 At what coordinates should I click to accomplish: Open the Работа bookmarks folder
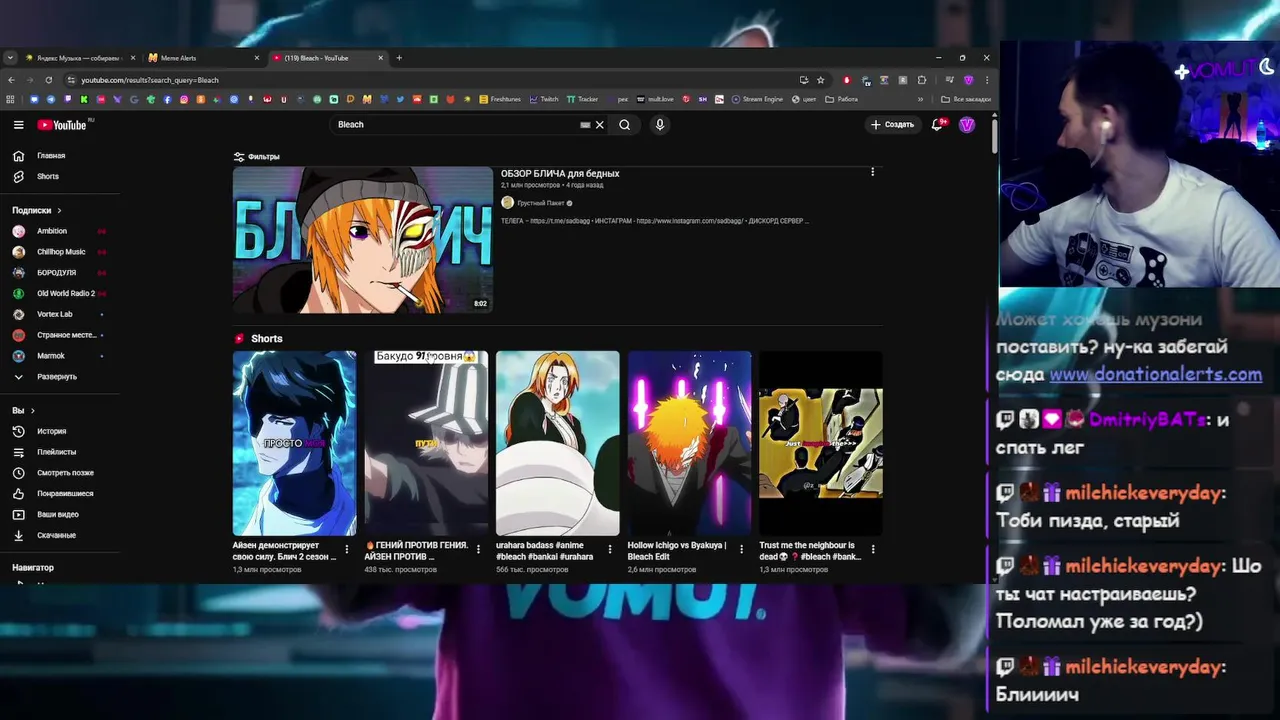tap(841, 99)
